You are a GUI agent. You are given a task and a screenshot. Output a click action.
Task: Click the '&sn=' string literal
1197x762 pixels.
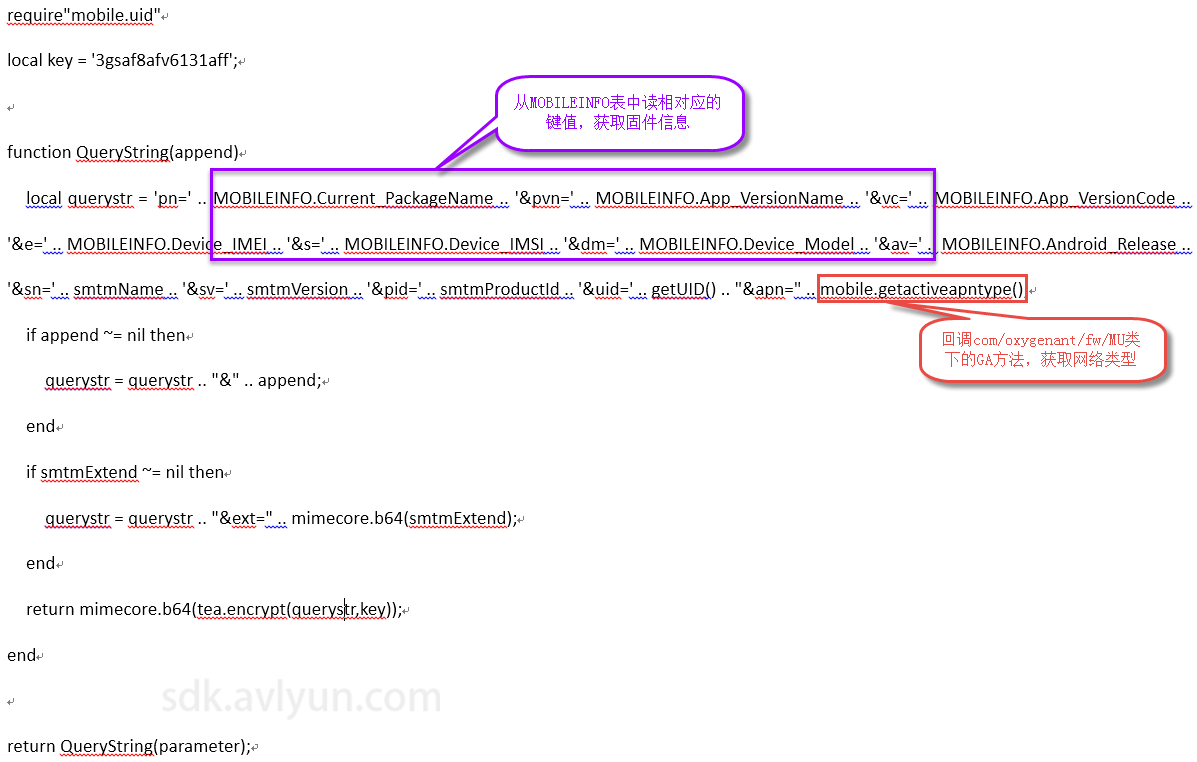point(31,289)
